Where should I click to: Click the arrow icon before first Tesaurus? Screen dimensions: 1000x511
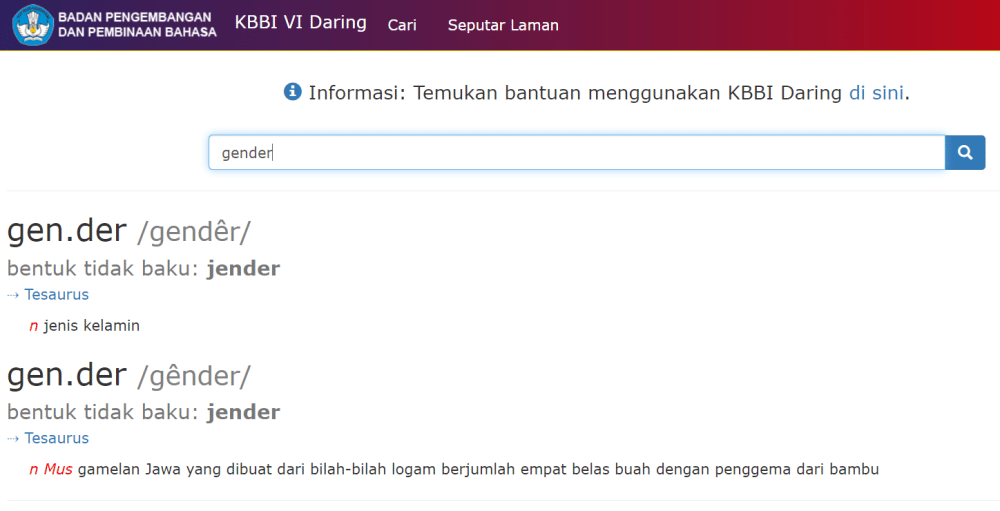point(14,295)
